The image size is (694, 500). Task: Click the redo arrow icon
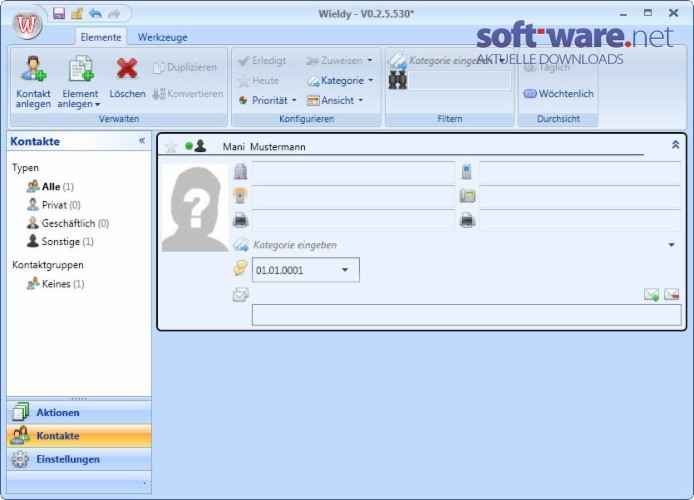click(114, 14)
